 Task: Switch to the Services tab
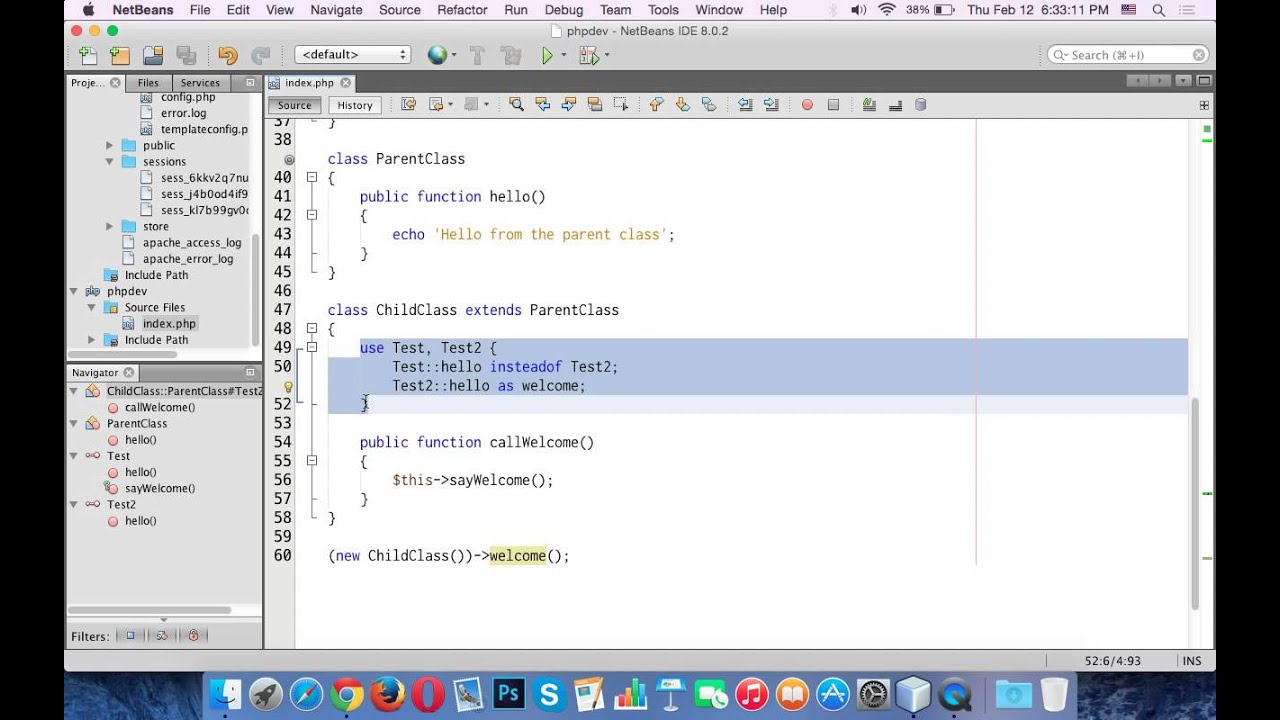(200, 83)
